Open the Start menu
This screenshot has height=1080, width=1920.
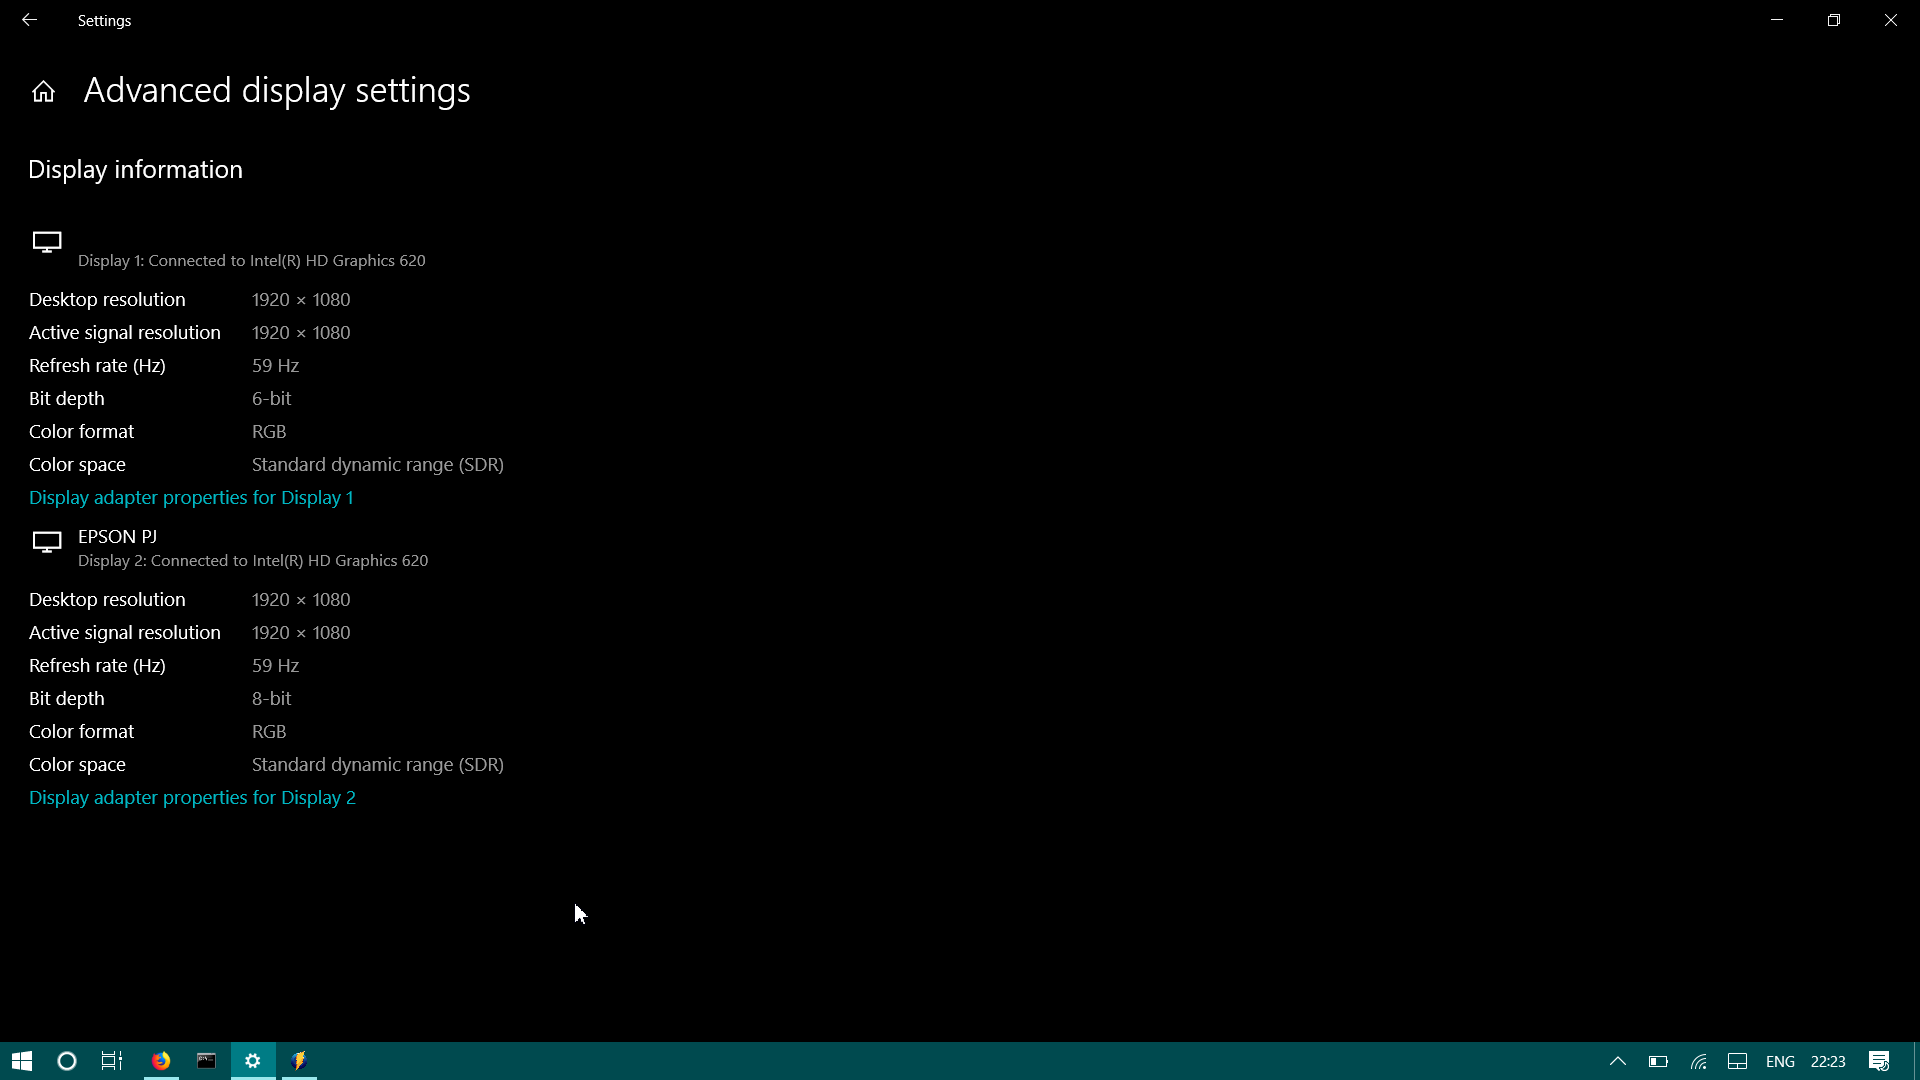click(x=20, y=1060)
